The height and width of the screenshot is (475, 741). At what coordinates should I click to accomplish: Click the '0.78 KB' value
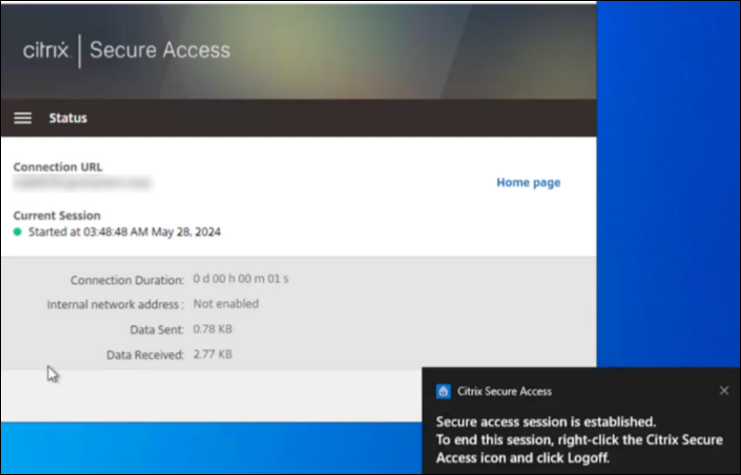coord(213,328)
